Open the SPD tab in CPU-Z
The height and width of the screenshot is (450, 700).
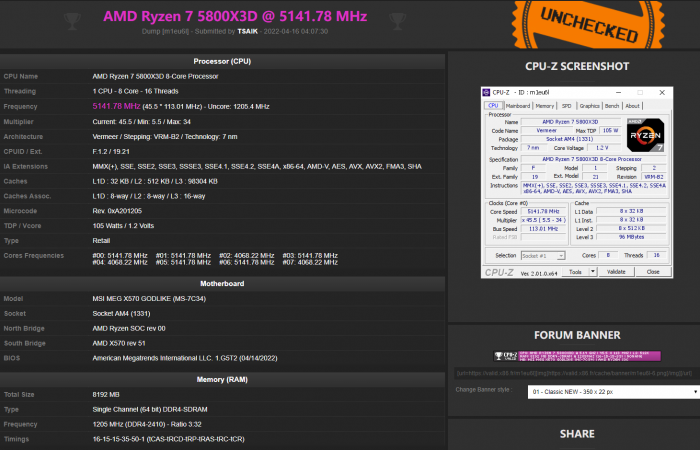(x=566, y=105)
